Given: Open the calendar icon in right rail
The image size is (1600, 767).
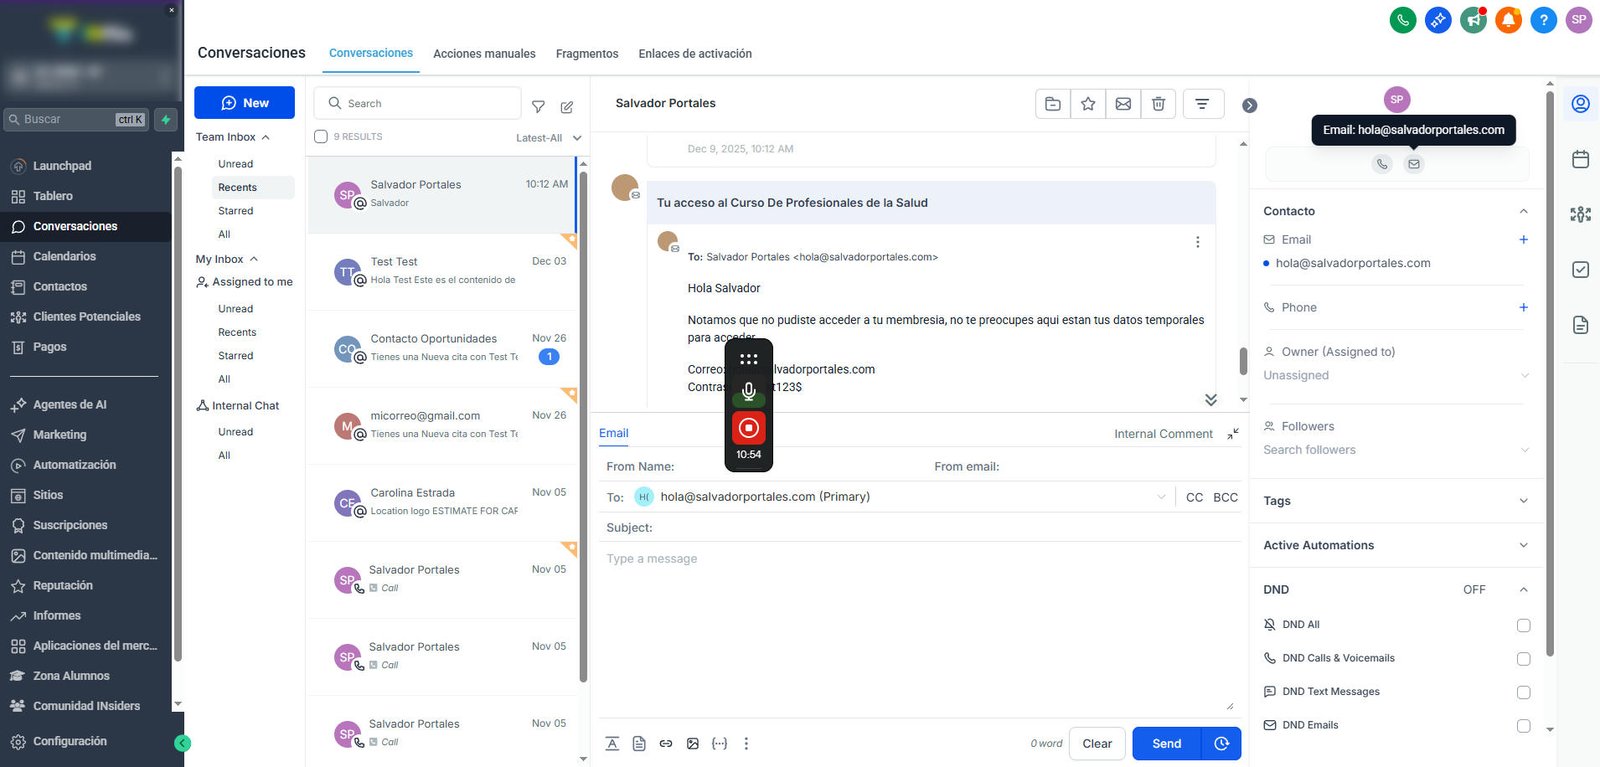Looking at the screenshot, I should (1581, 159).
